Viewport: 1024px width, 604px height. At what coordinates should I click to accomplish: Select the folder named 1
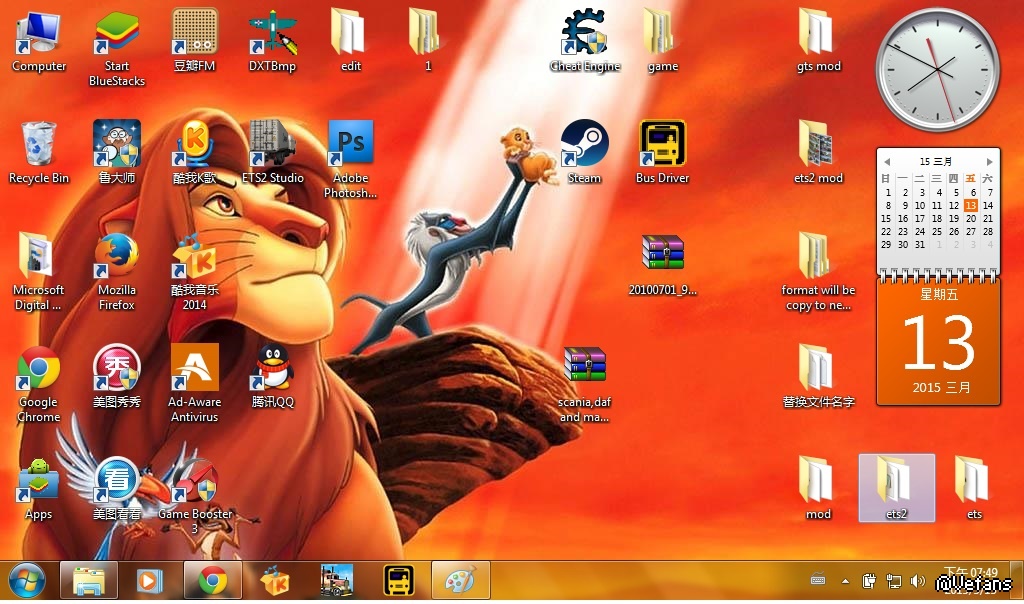(x=428, y=40)
